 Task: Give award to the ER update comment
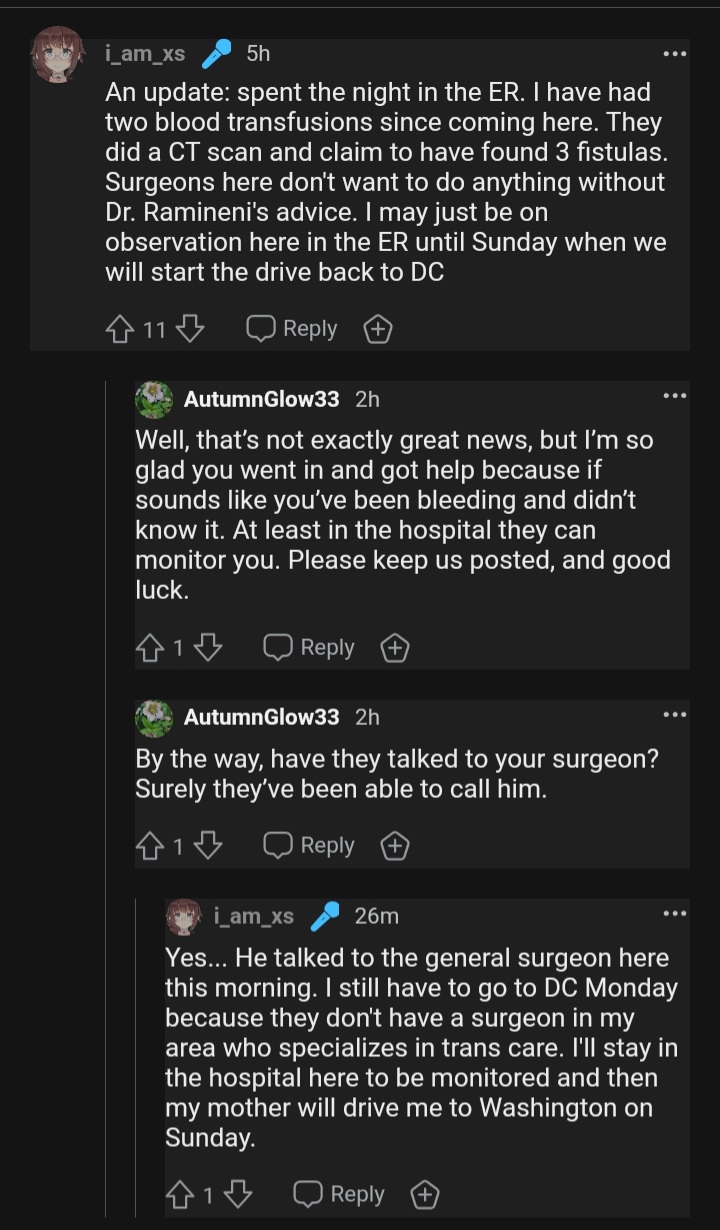coord(377,329)
